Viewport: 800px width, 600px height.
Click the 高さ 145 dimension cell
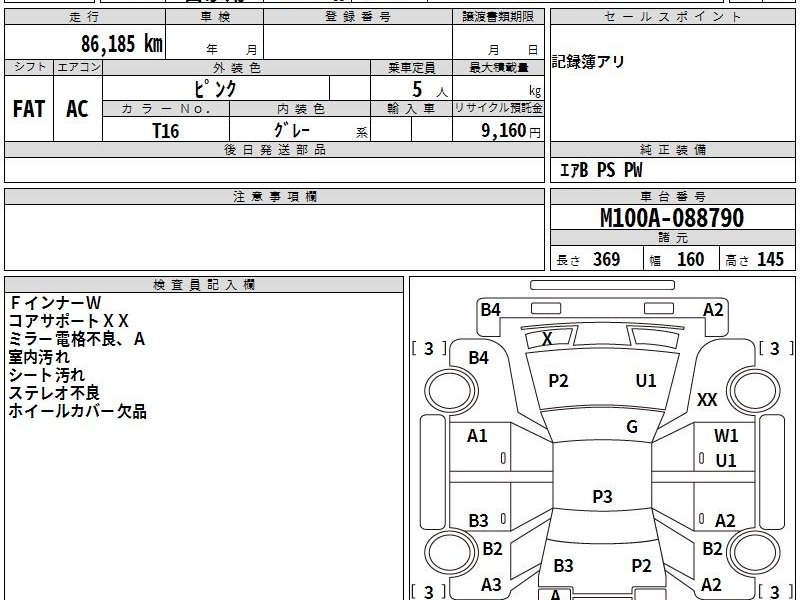pos(757,259)
